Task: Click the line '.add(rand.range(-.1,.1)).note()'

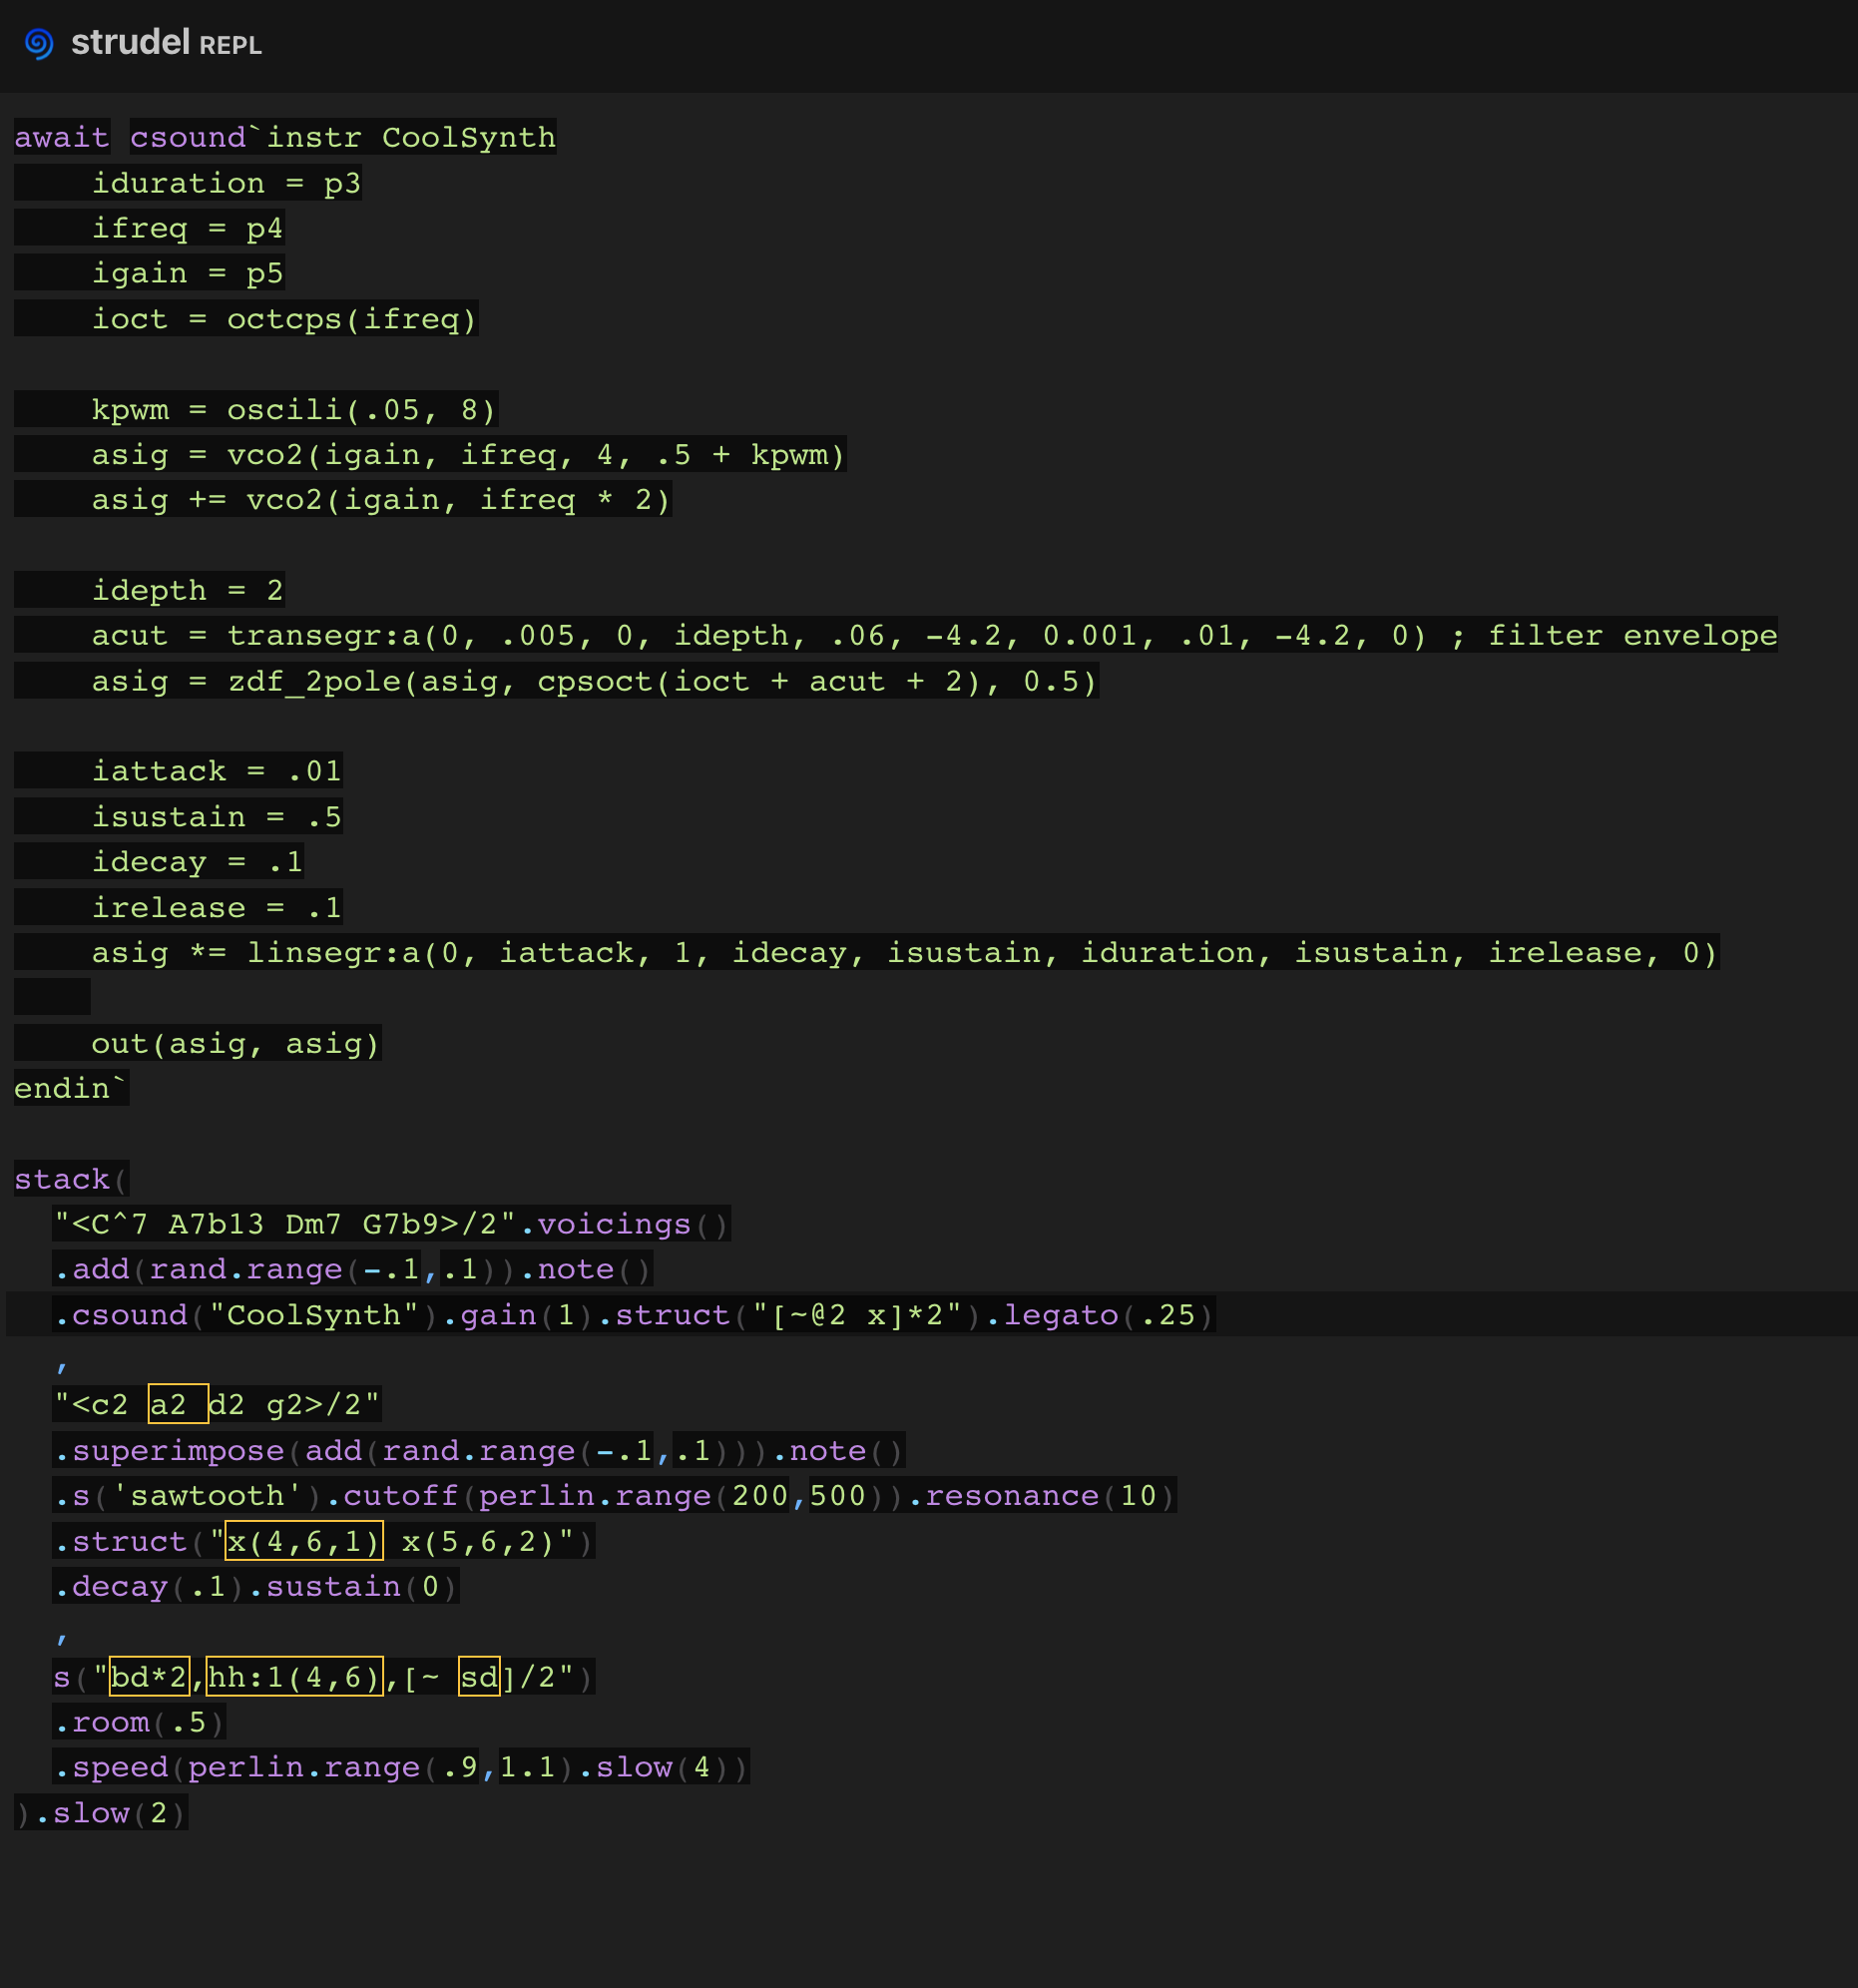Action: click(x=353, y=1269)
